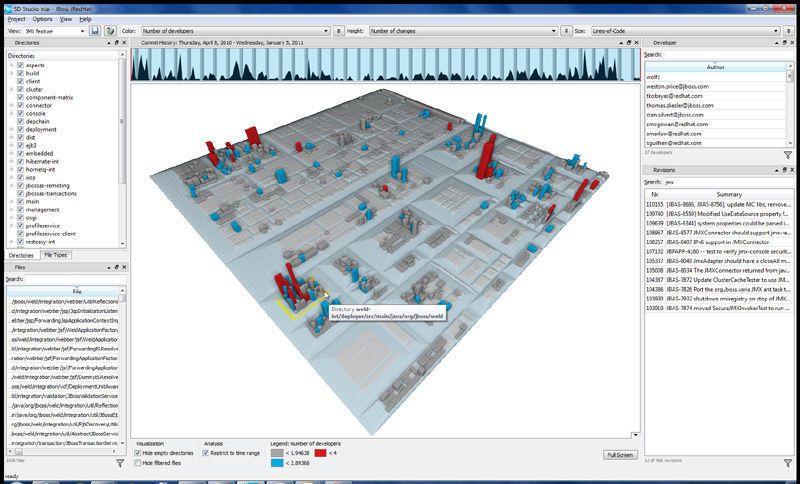Click the double-arrow button after Height dropdown
The image size is (800, 484).
[x=565, y=31]
